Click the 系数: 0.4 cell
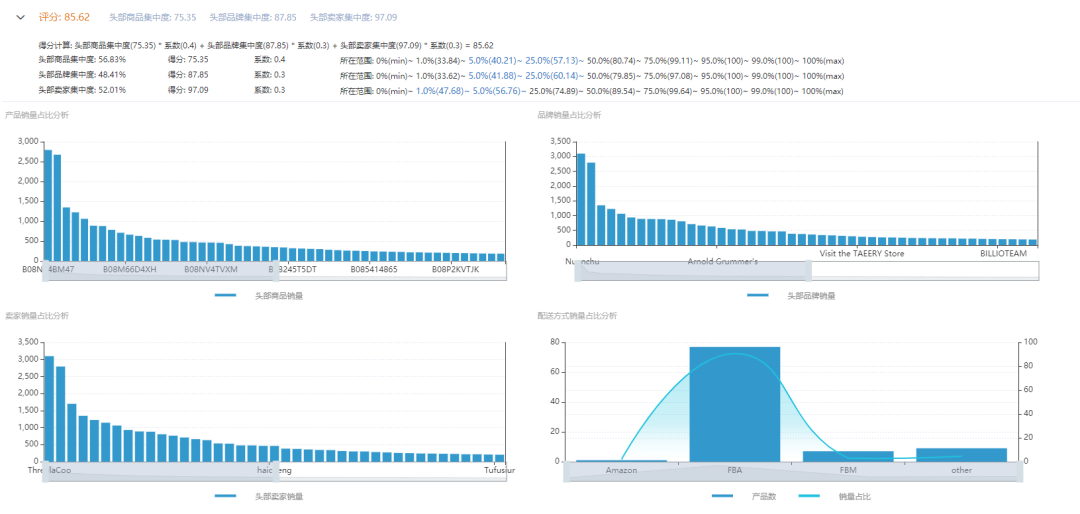1080x514 pixels. pos(269,60)
